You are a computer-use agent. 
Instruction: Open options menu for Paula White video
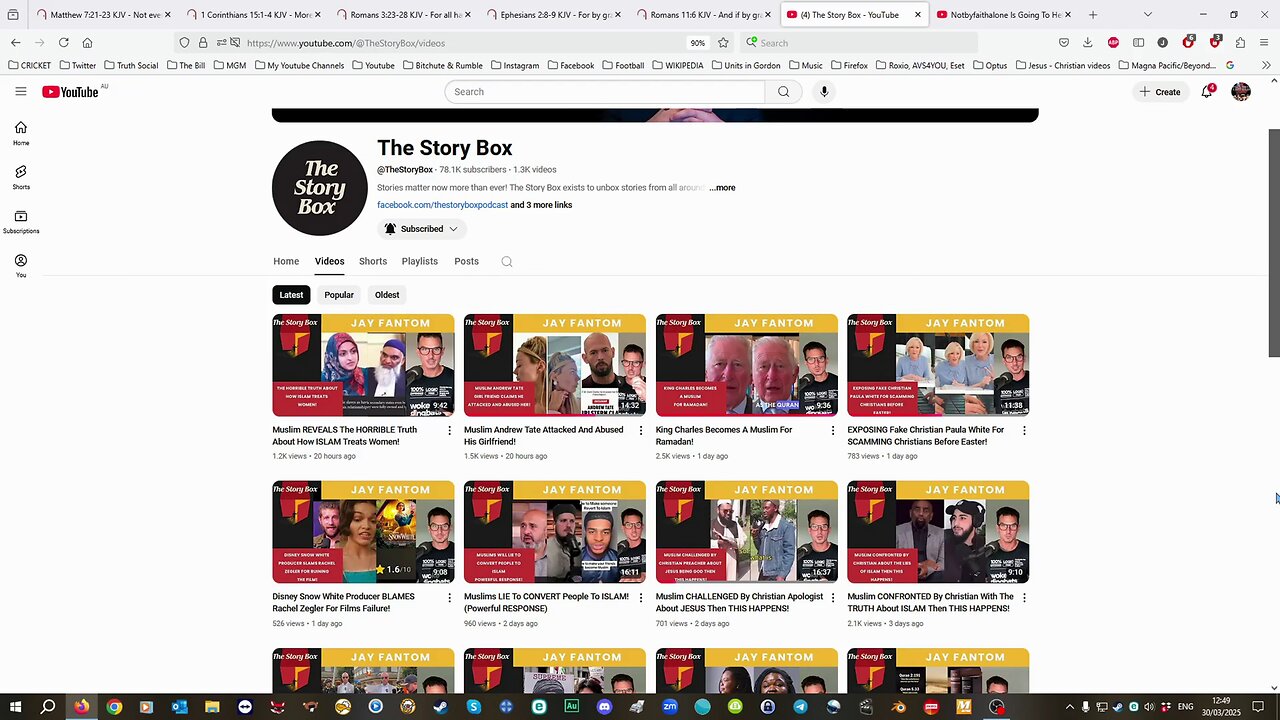pyautogui.click(x=1024, y=430)
